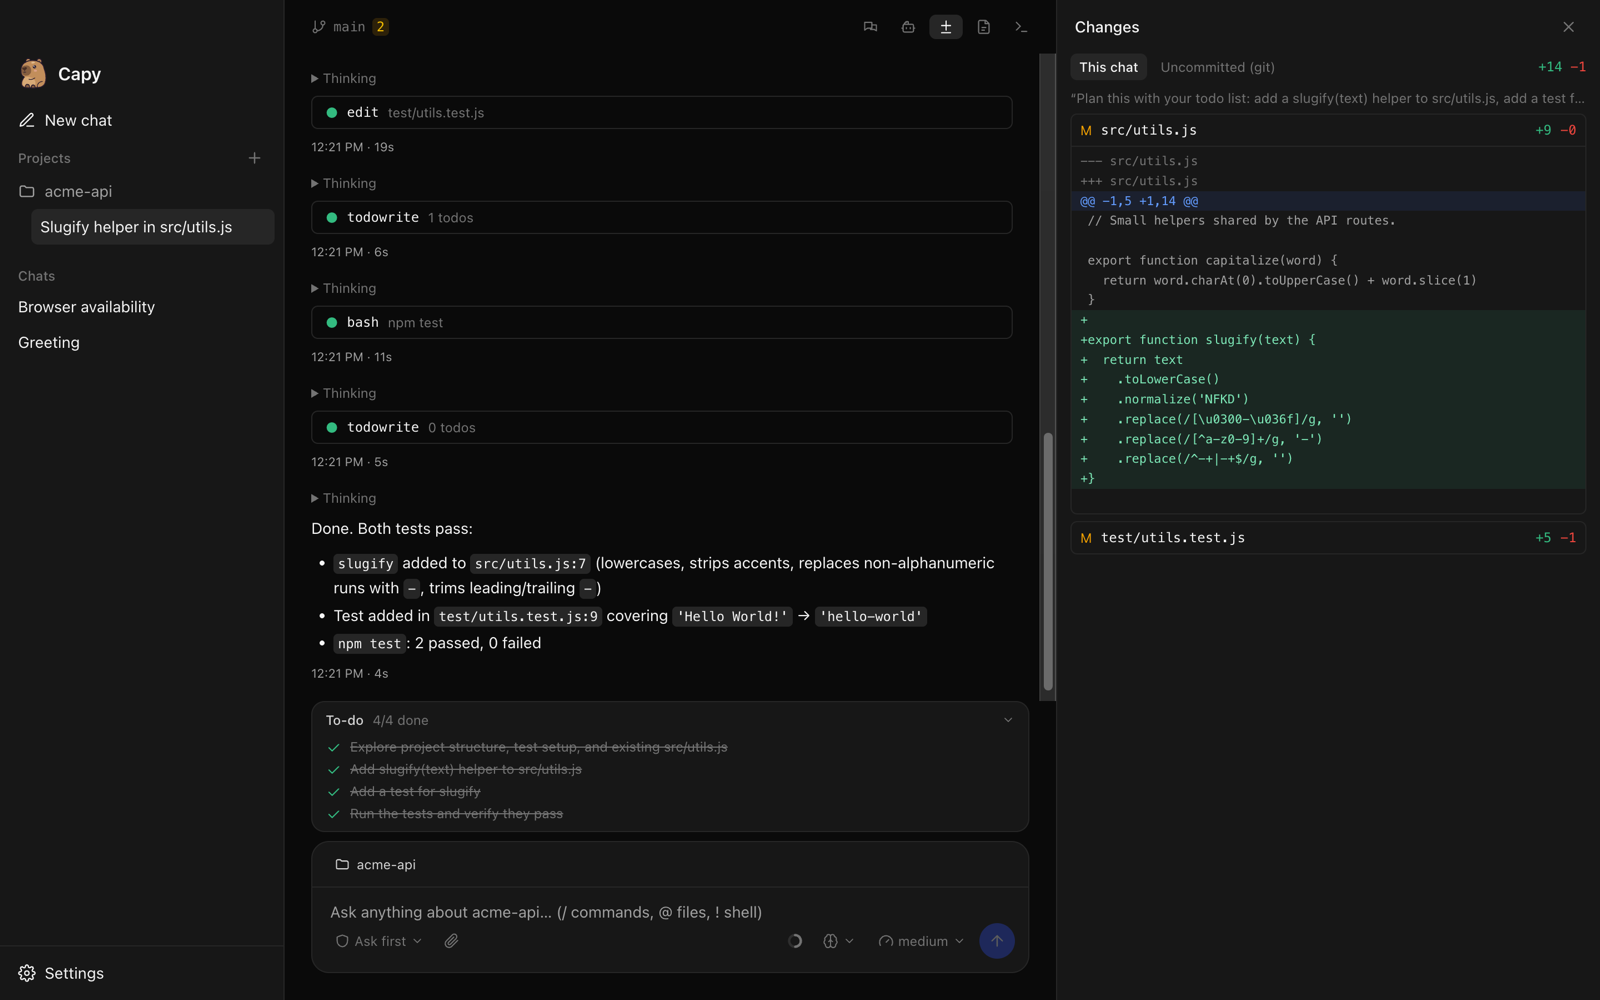This screenshot has width=1600, height=1000.
Task: Expand Thinking above 'Done. Both tests pass'
Action: click(344, 498)
